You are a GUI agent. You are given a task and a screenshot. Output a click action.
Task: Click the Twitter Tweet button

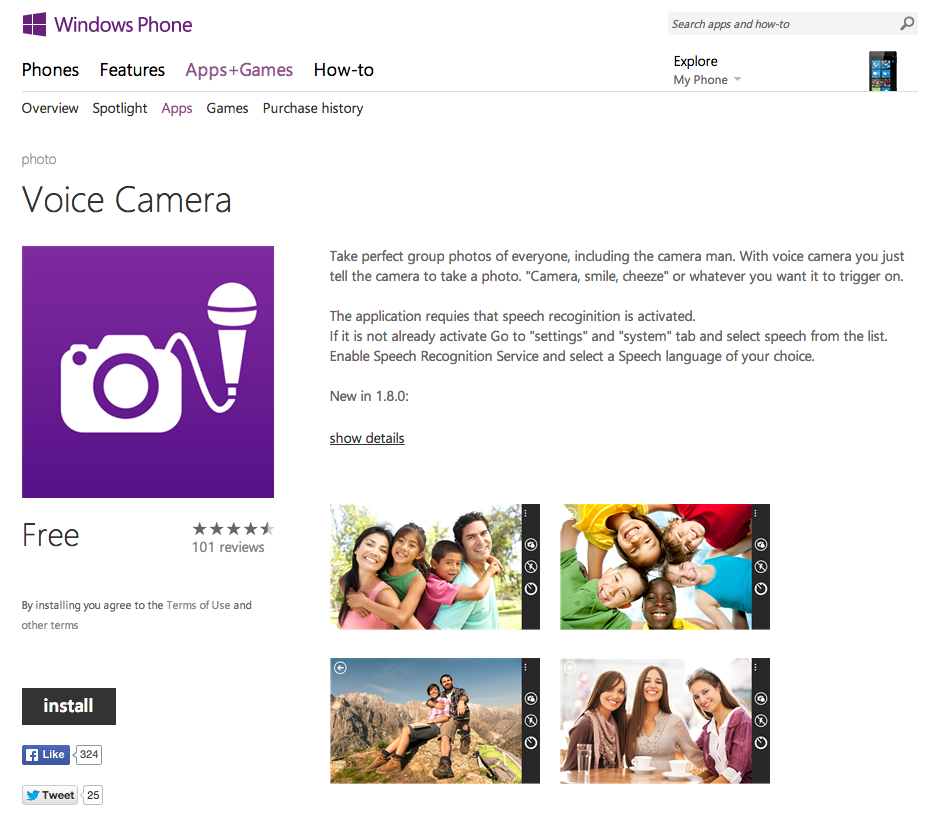click(50, 795)
